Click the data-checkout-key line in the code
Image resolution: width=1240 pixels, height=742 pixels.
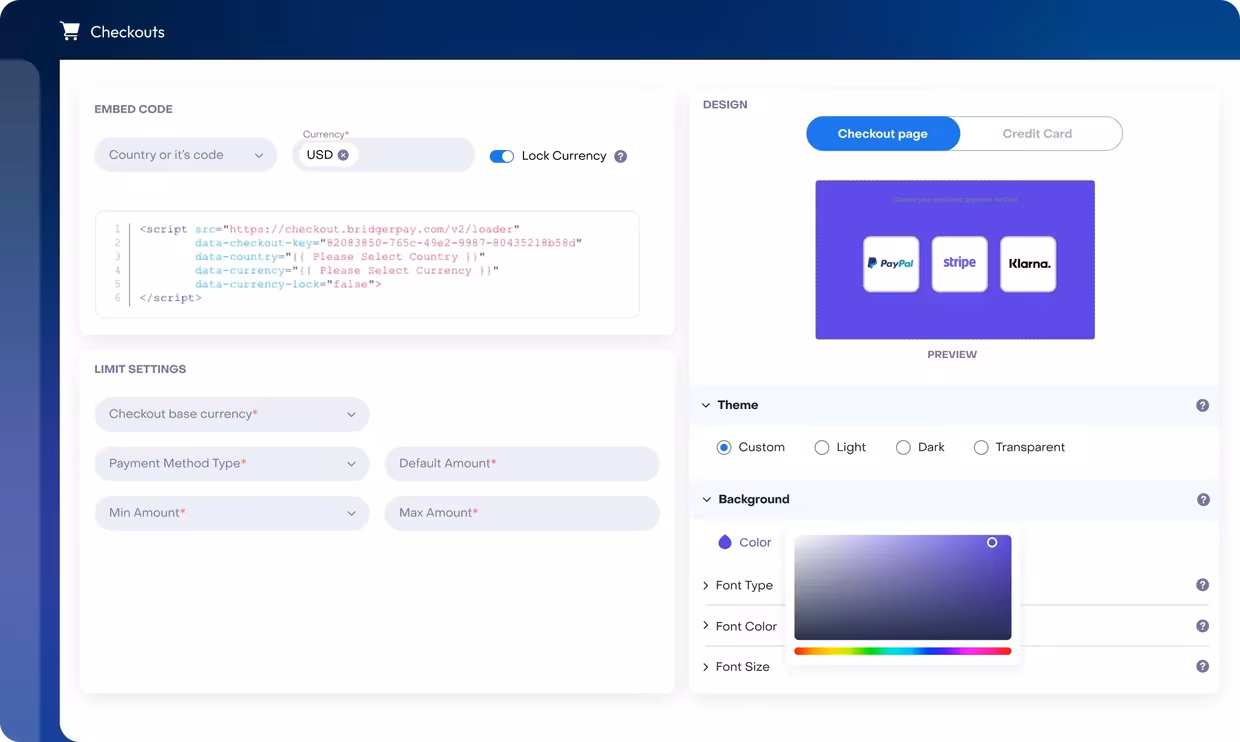pyautogui.click(x=388, y=243)
